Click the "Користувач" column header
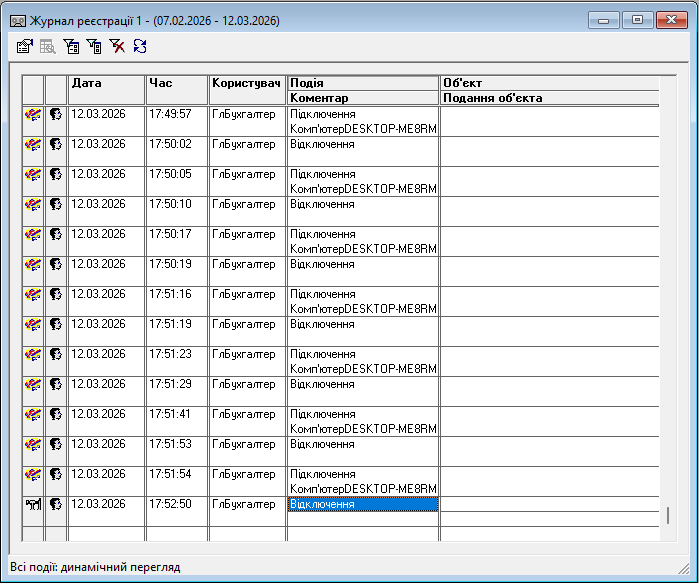 247,83
